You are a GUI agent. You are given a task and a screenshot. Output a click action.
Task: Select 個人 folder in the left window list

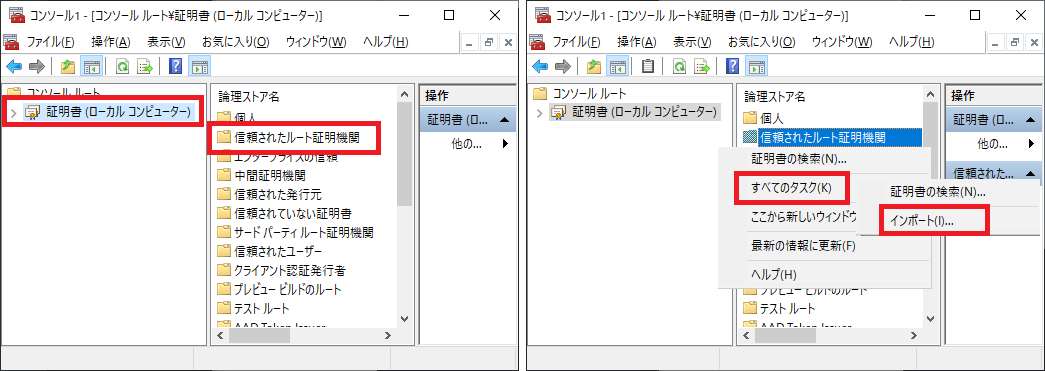point(245,117)
